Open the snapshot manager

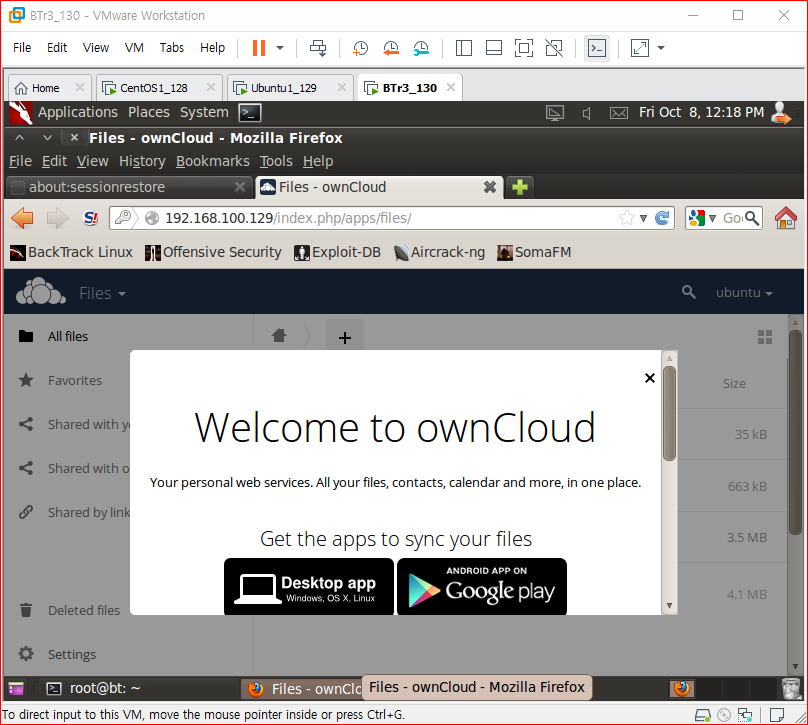[x=421, y=48]
